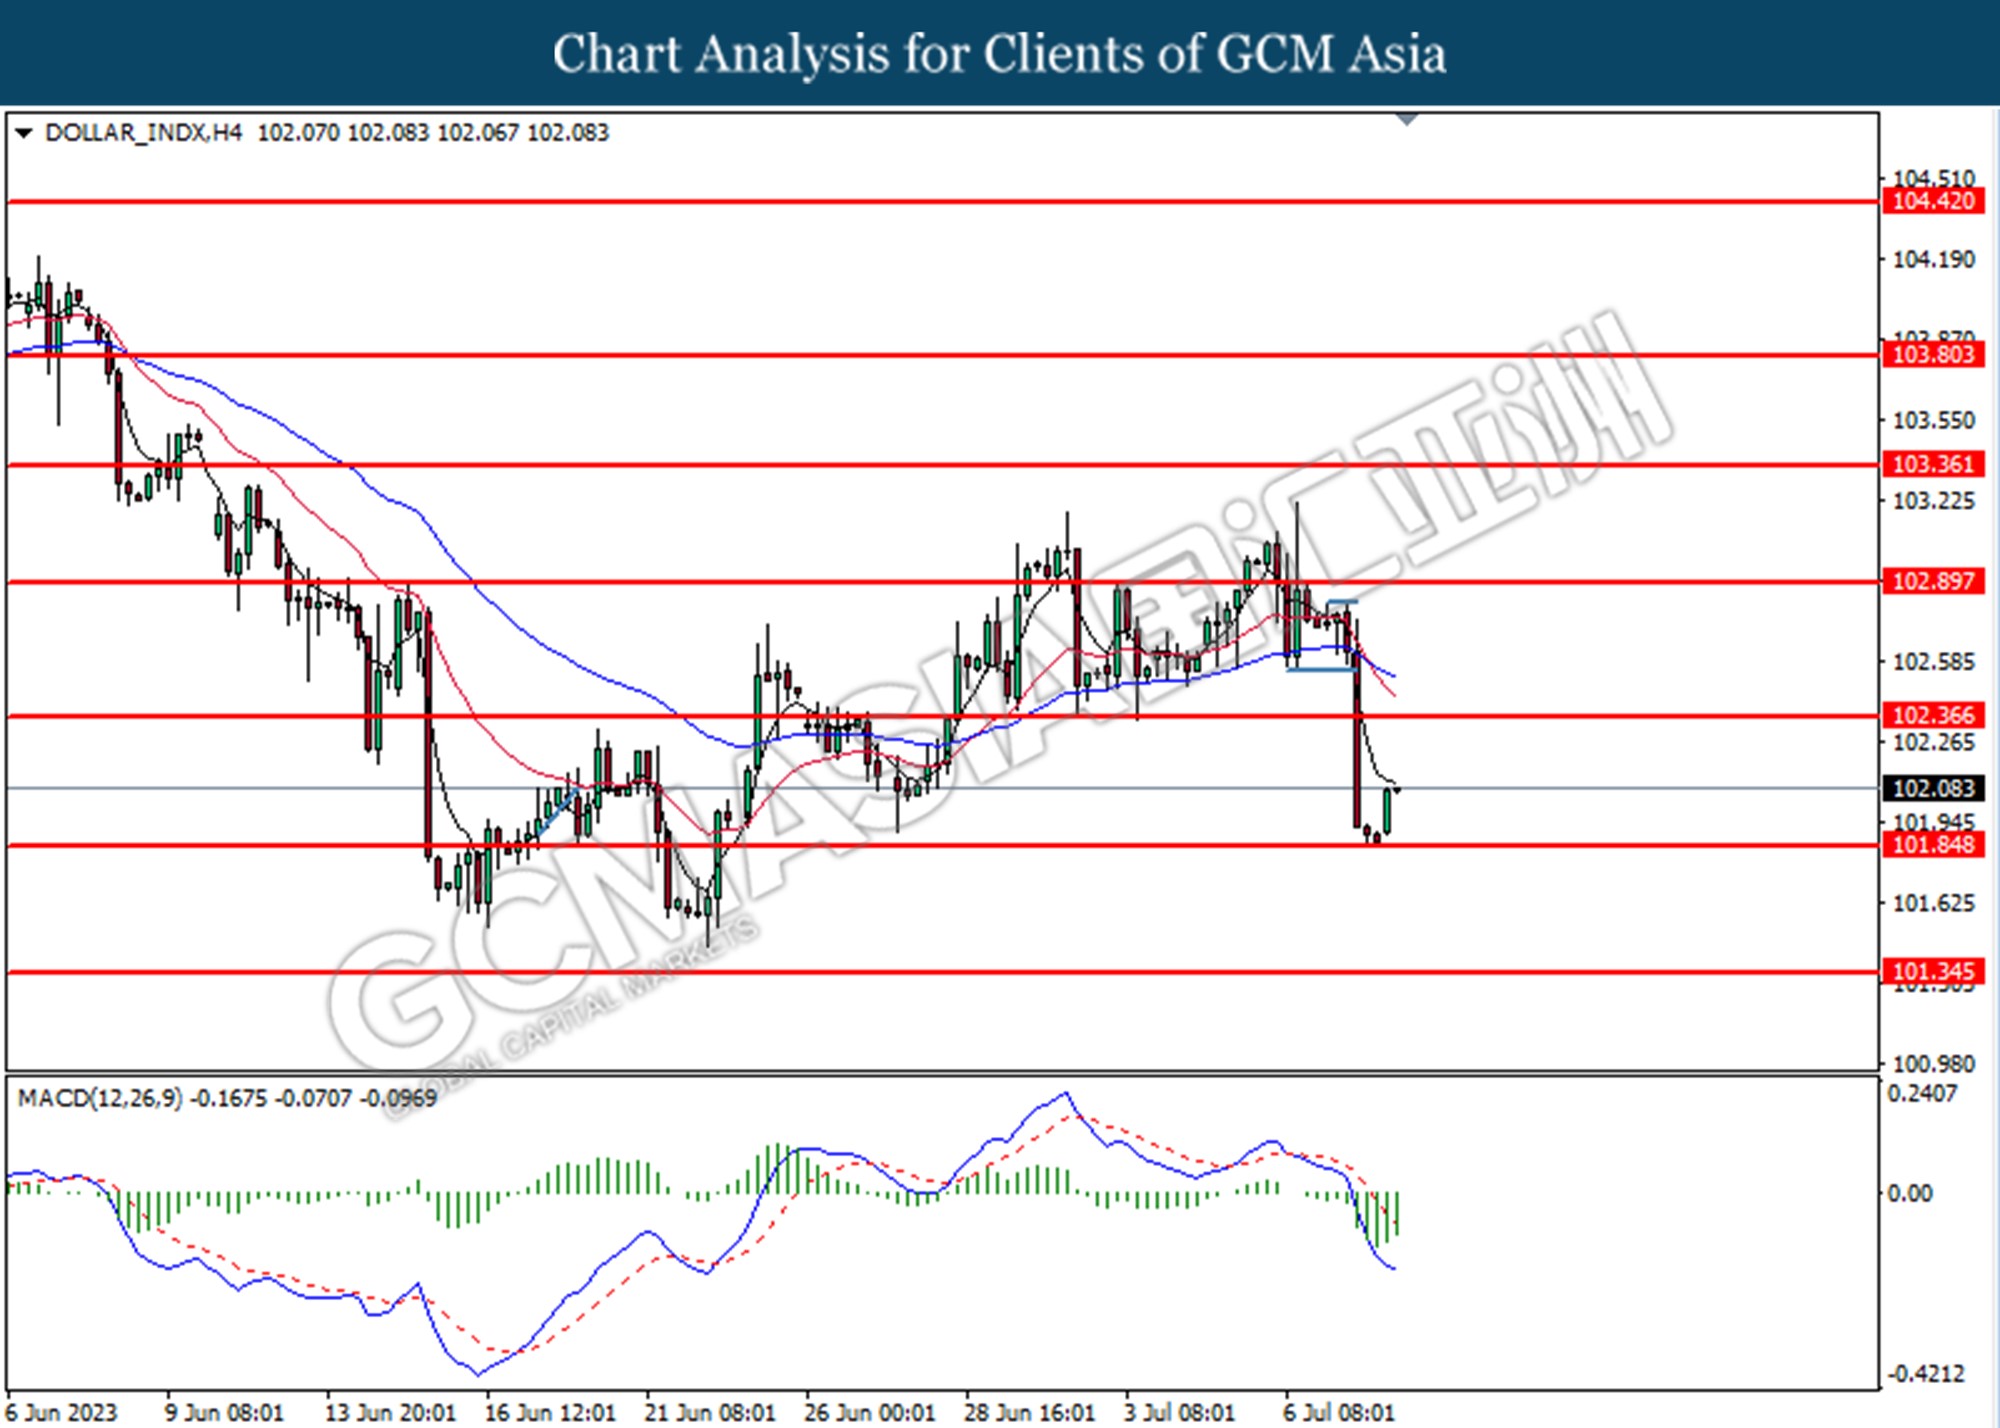The image size is (2000, 1428).
Task: Select the 104.420 red price level label
Action: [1933, 201]
